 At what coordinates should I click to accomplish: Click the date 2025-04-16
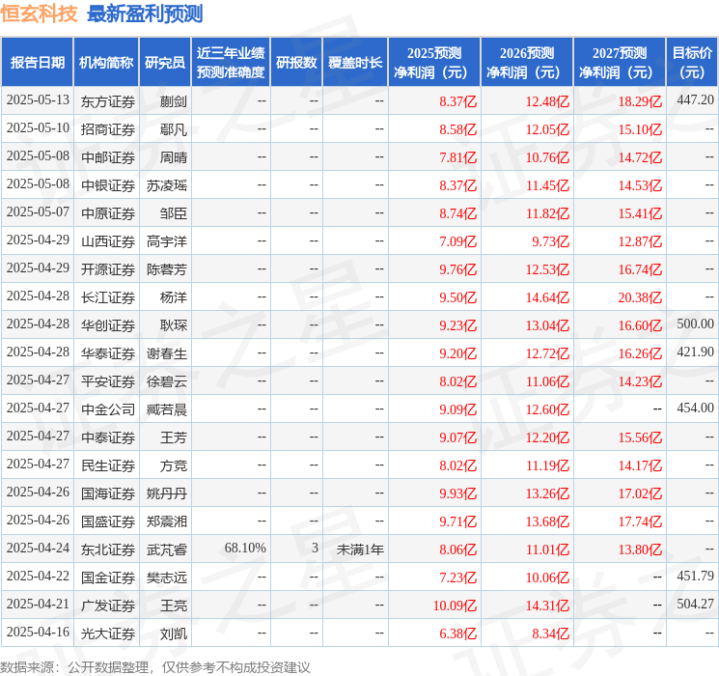[38, 632]
